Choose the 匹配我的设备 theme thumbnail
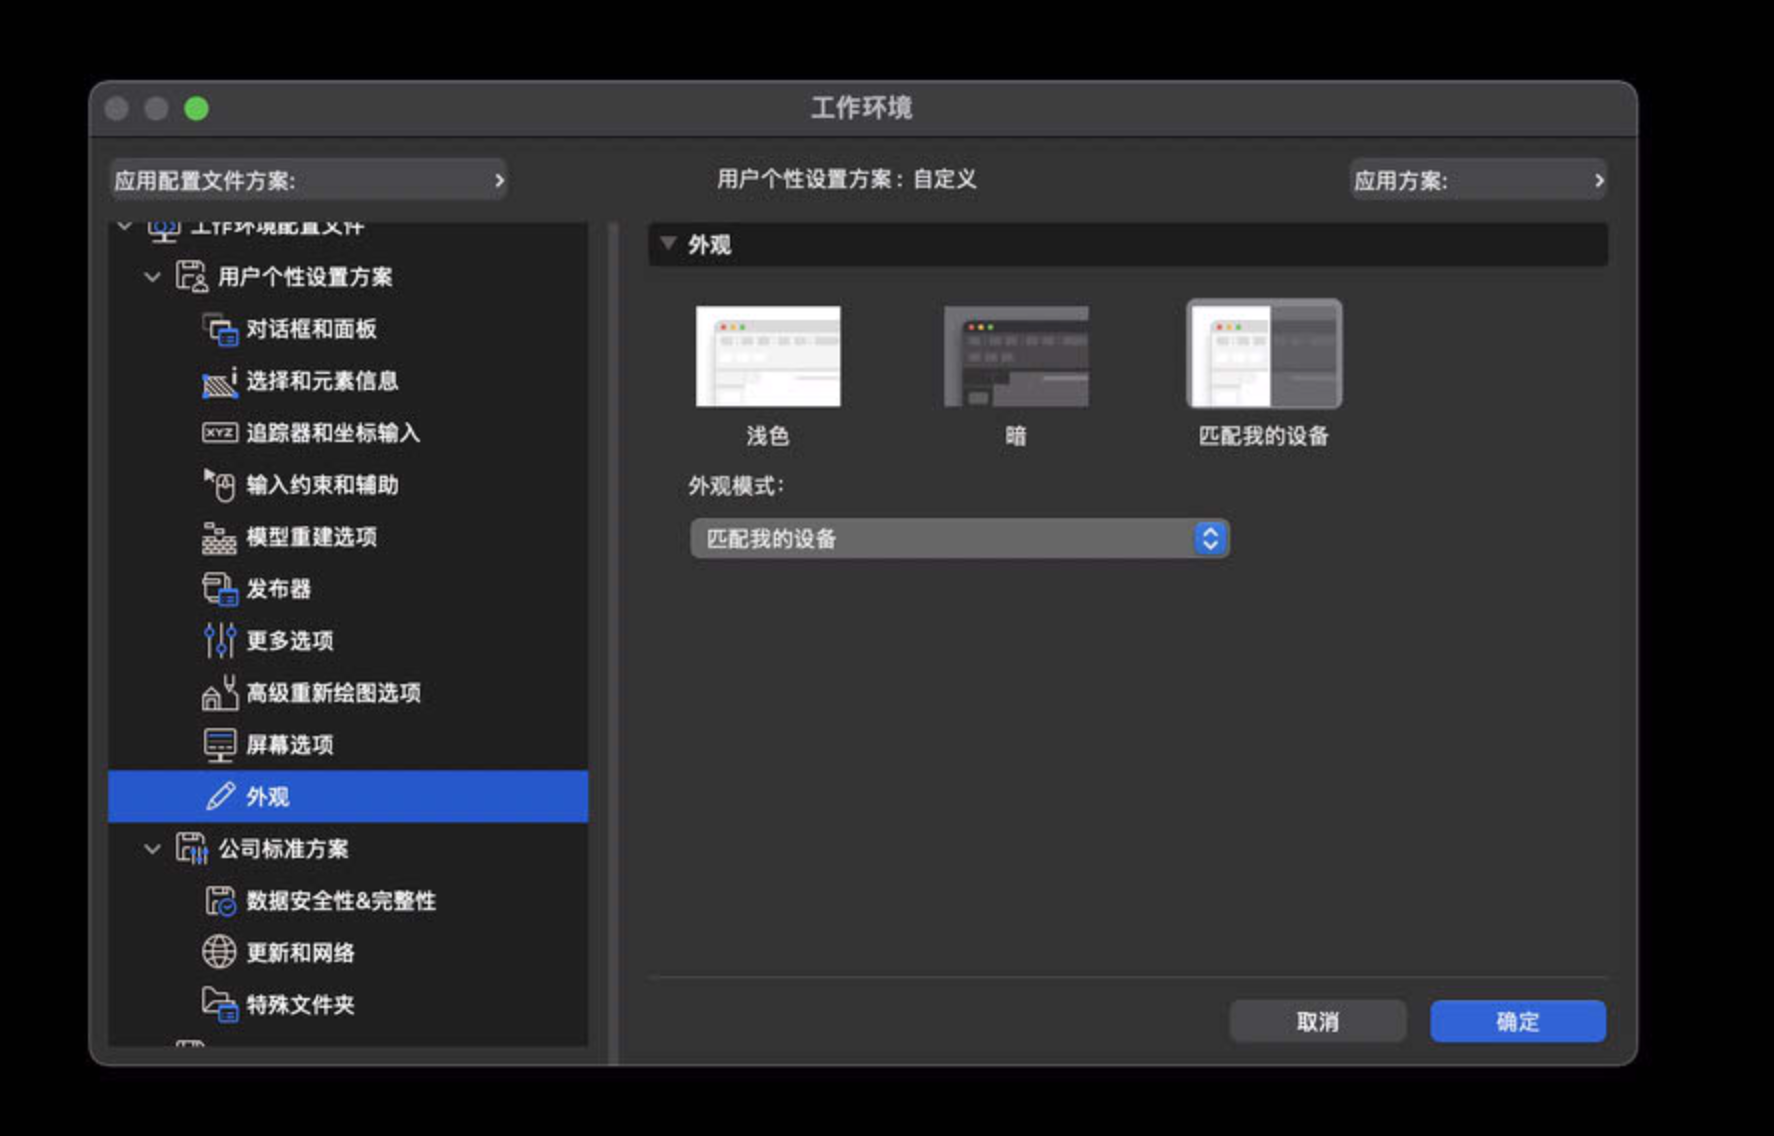Viewport: 1774px width, 1136px height. 1264,354
